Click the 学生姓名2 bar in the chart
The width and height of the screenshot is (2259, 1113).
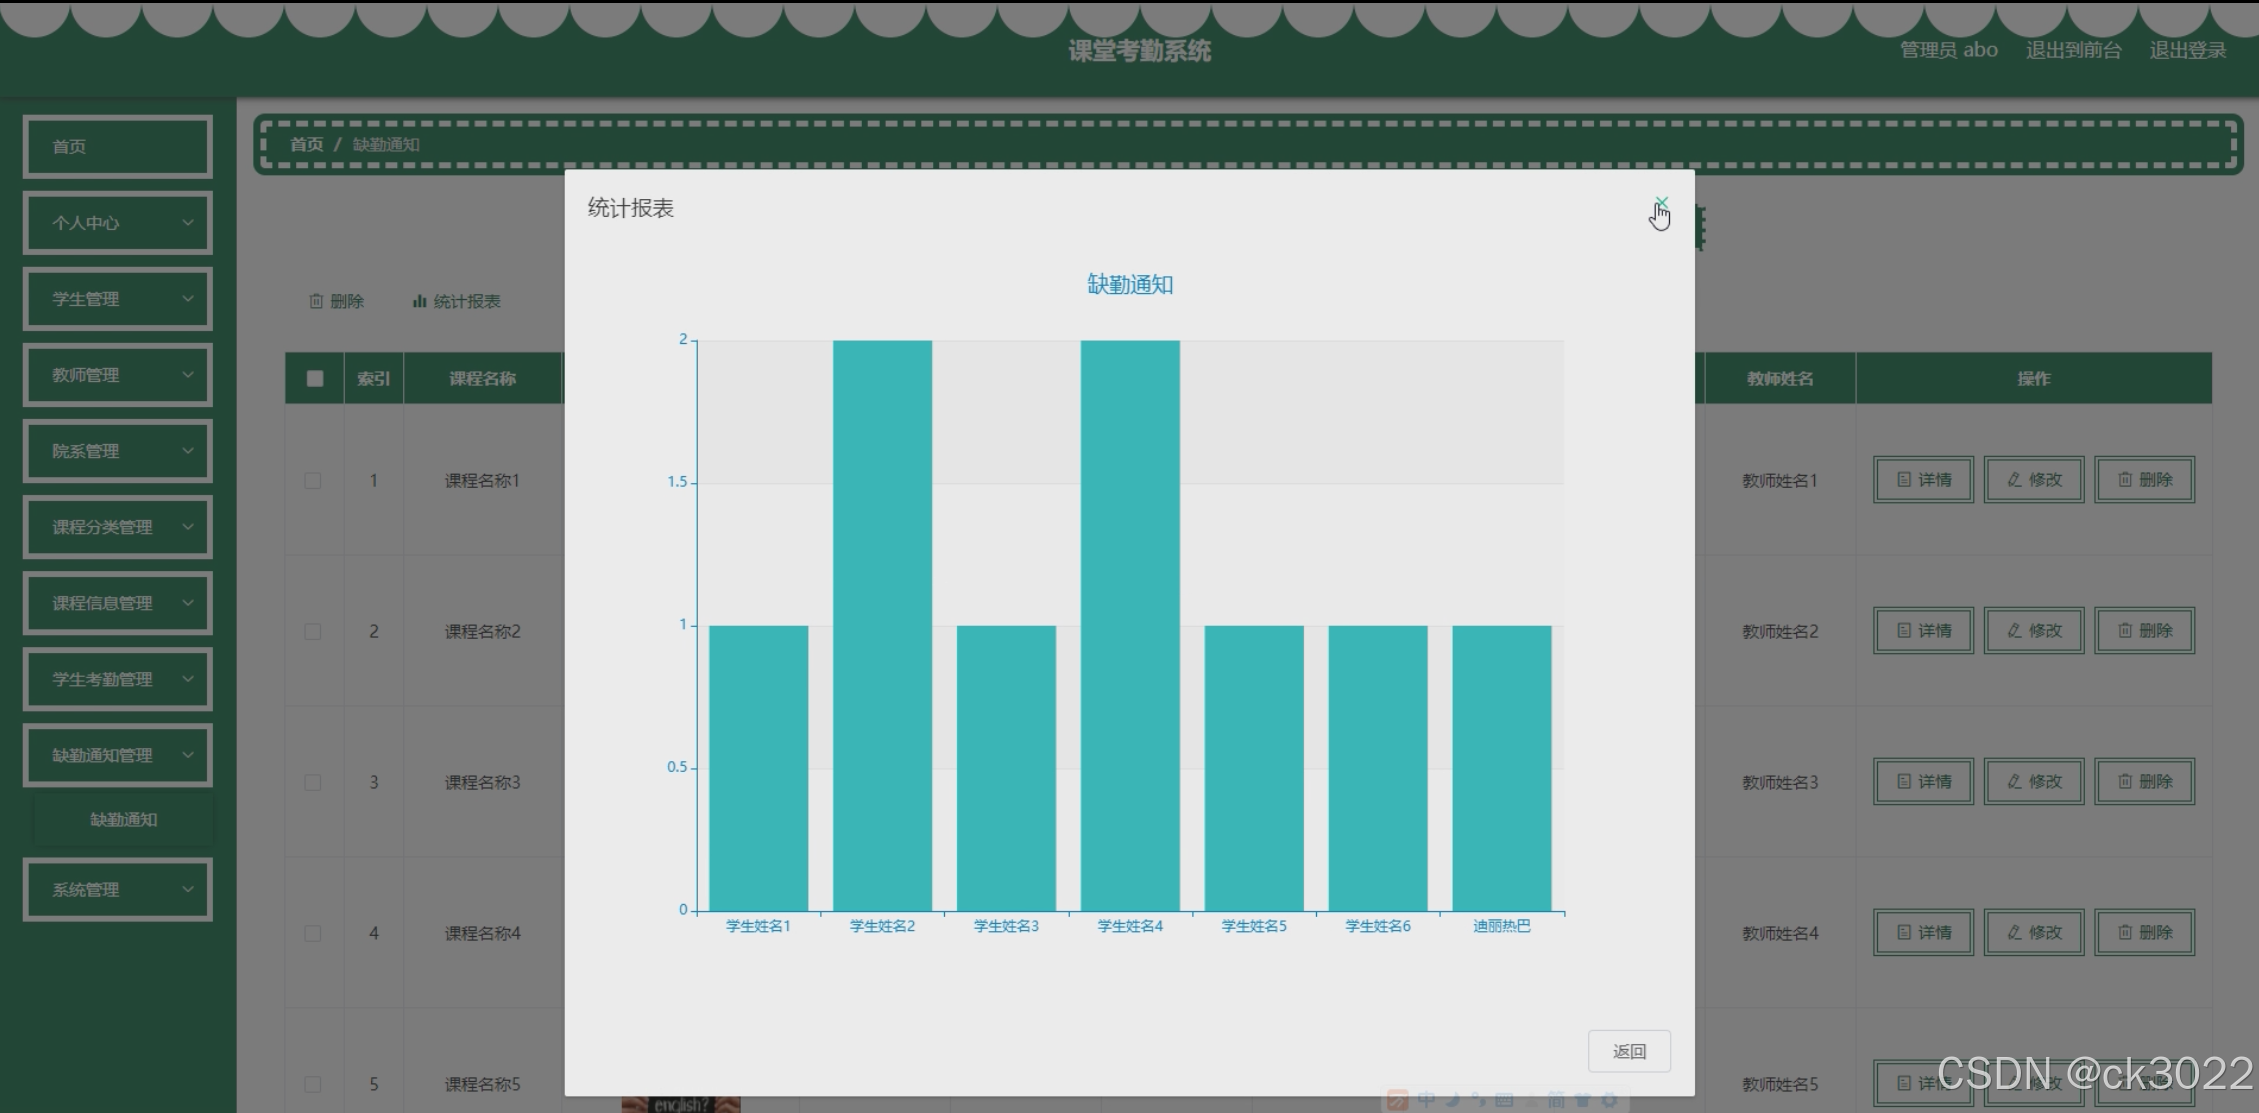coord(882,625)
